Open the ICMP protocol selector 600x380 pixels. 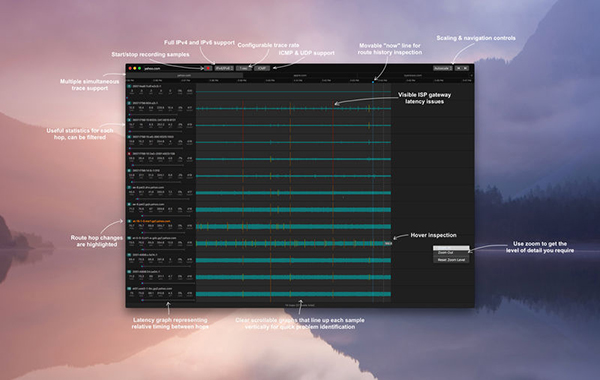click(x=262, y=68)
